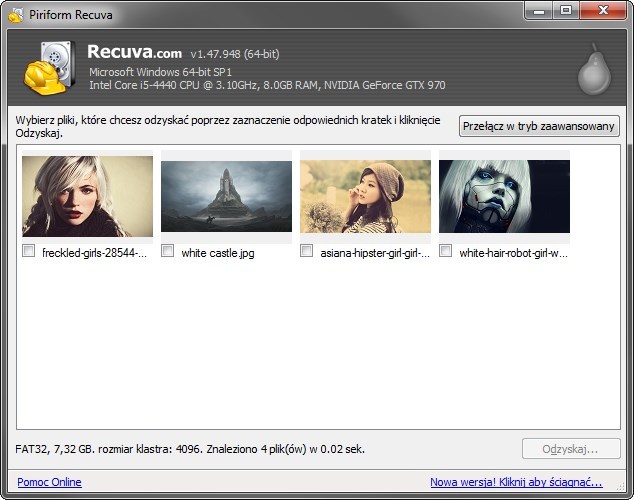Enable the white-hair-robot-girl file checkbox
Image resolution: width=634 pixels, height=500 pixels.
pos(446,251)
